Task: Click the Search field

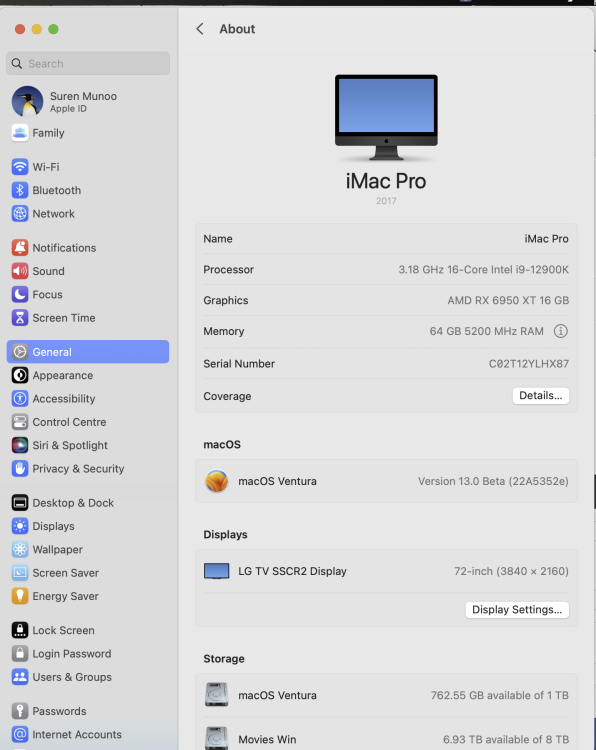Action: click(88, 63)
